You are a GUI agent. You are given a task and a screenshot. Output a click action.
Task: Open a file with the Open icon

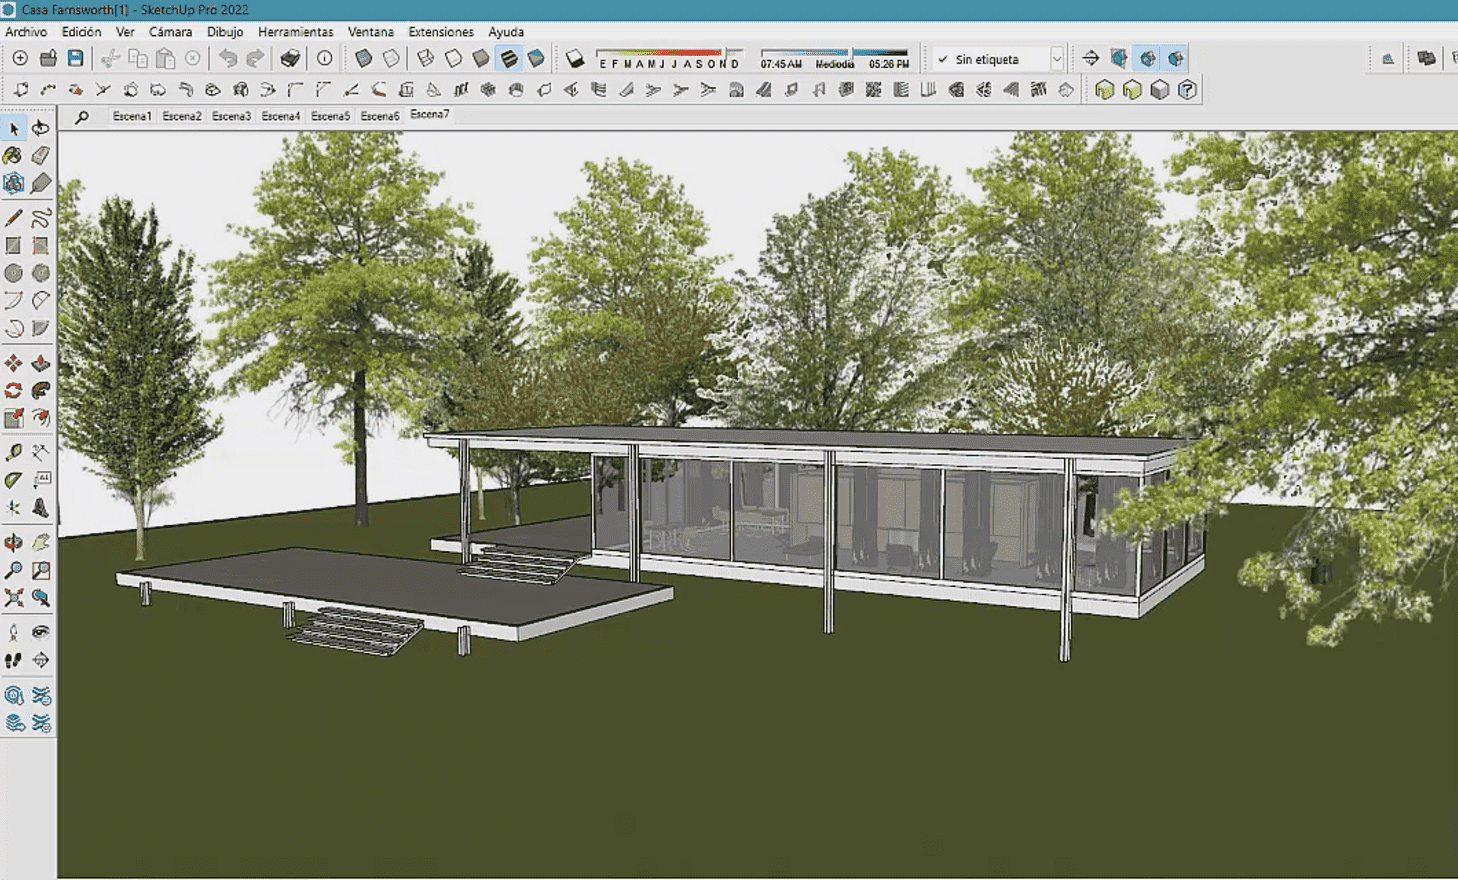coord(47,58)
